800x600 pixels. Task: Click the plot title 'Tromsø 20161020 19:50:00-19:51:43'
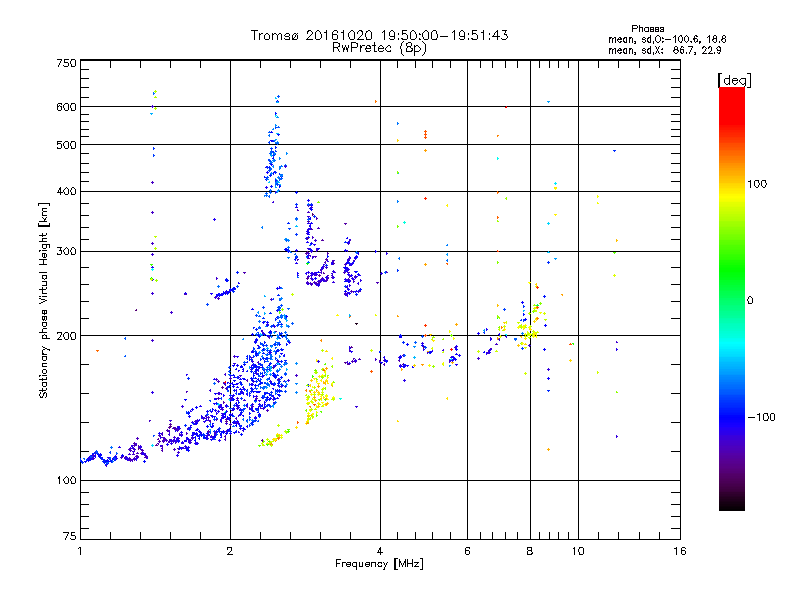pyautogui.click(x=379, y=35)
